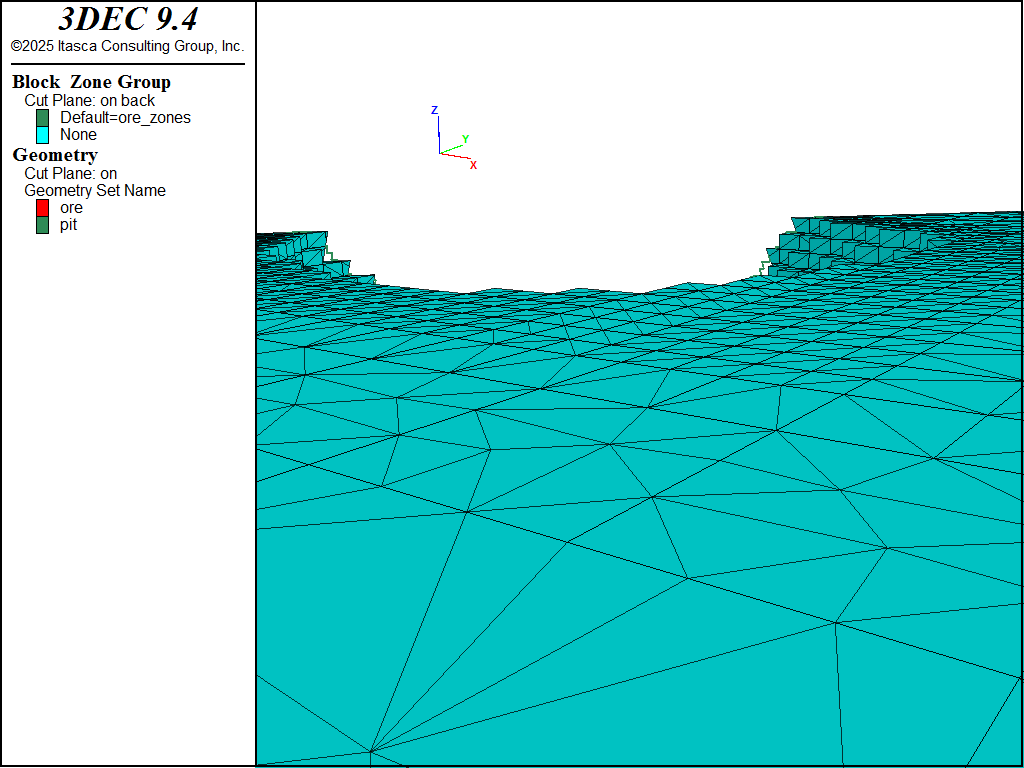Select the green Default=ore_zones color swatch
1024x768 pixels.
click(42, 118)
